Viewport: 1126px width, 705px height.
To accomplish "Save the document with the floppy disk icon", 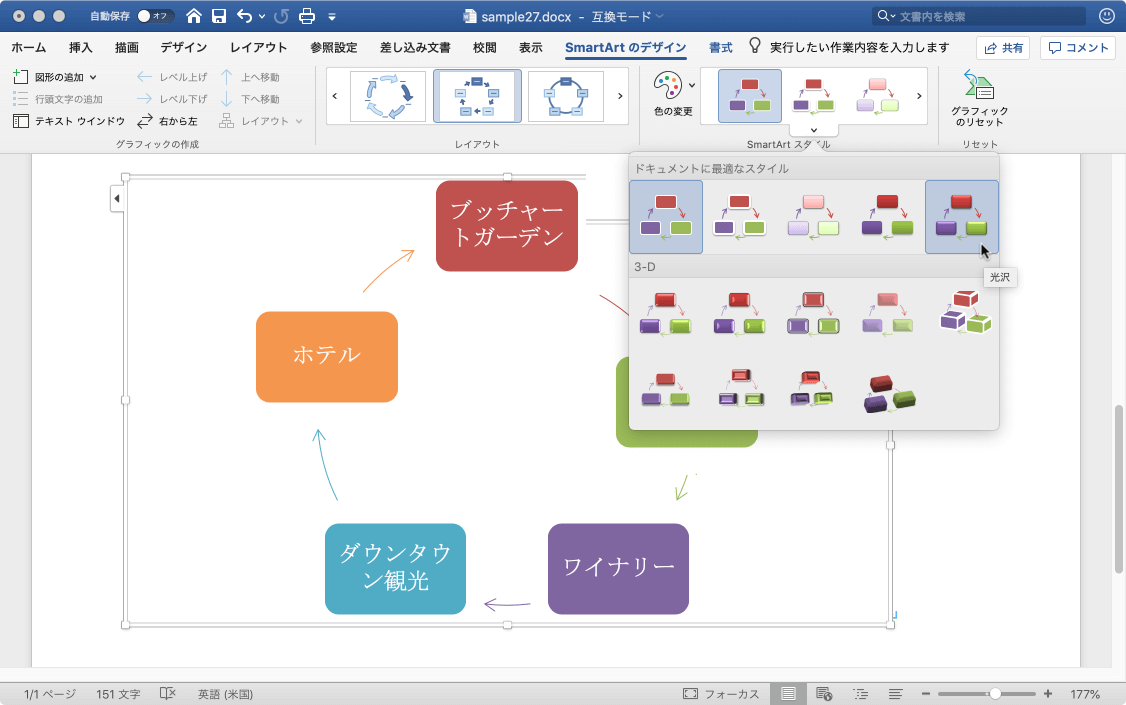I will (x=219, y=16).
